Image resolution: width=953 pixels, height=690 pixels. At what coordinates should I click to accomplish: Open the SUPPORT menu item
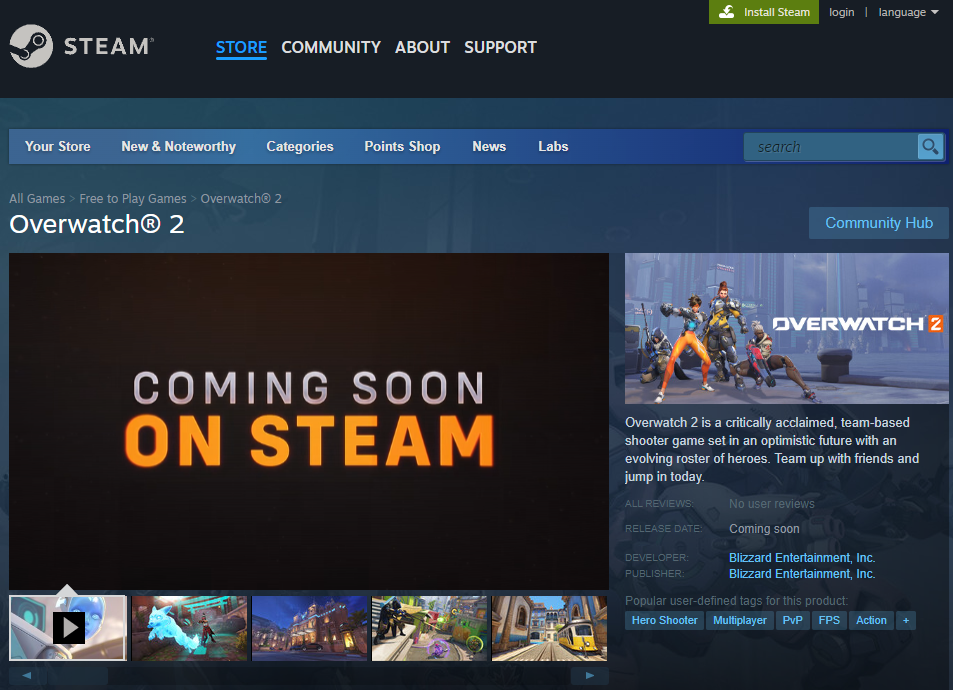pos(500,47)
